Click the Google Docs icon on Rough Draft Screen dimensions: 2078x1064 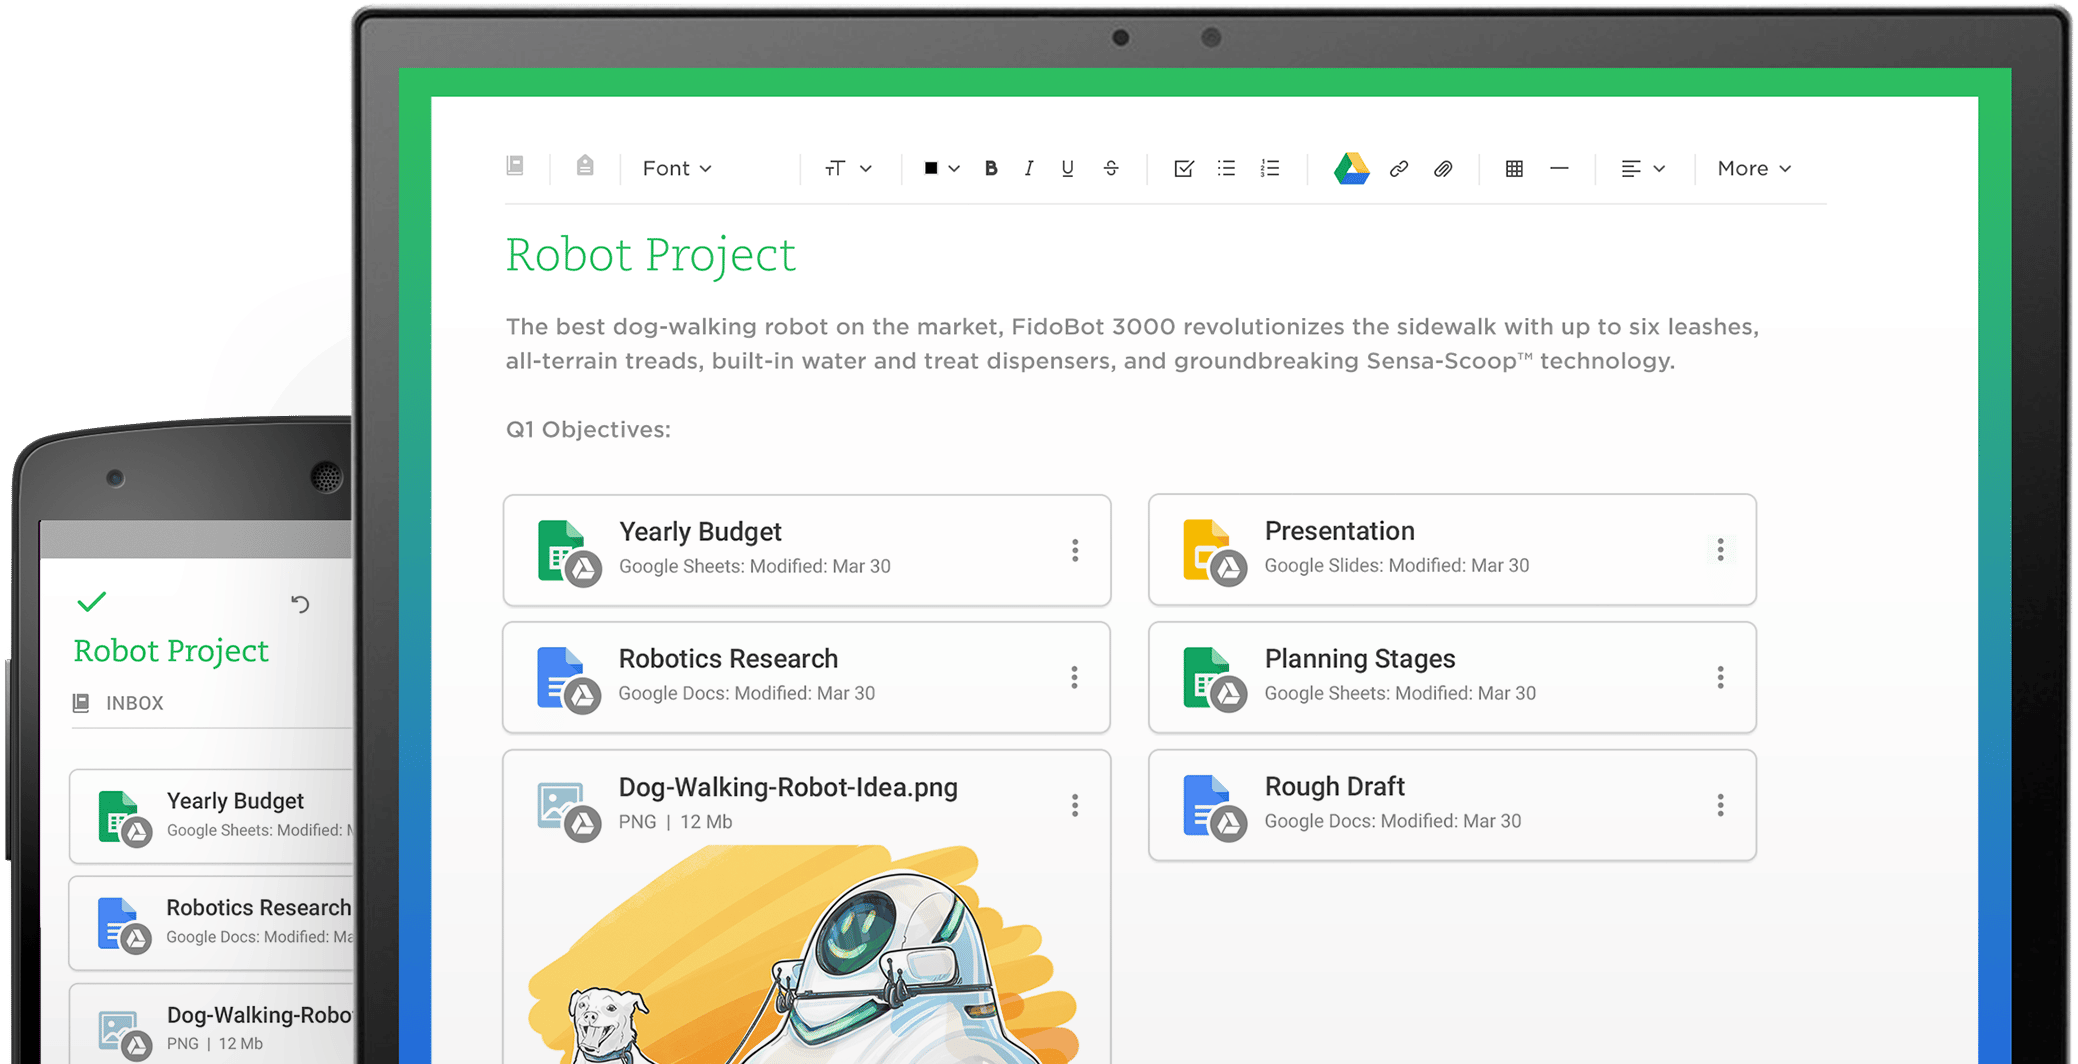tap(1213, 808)
